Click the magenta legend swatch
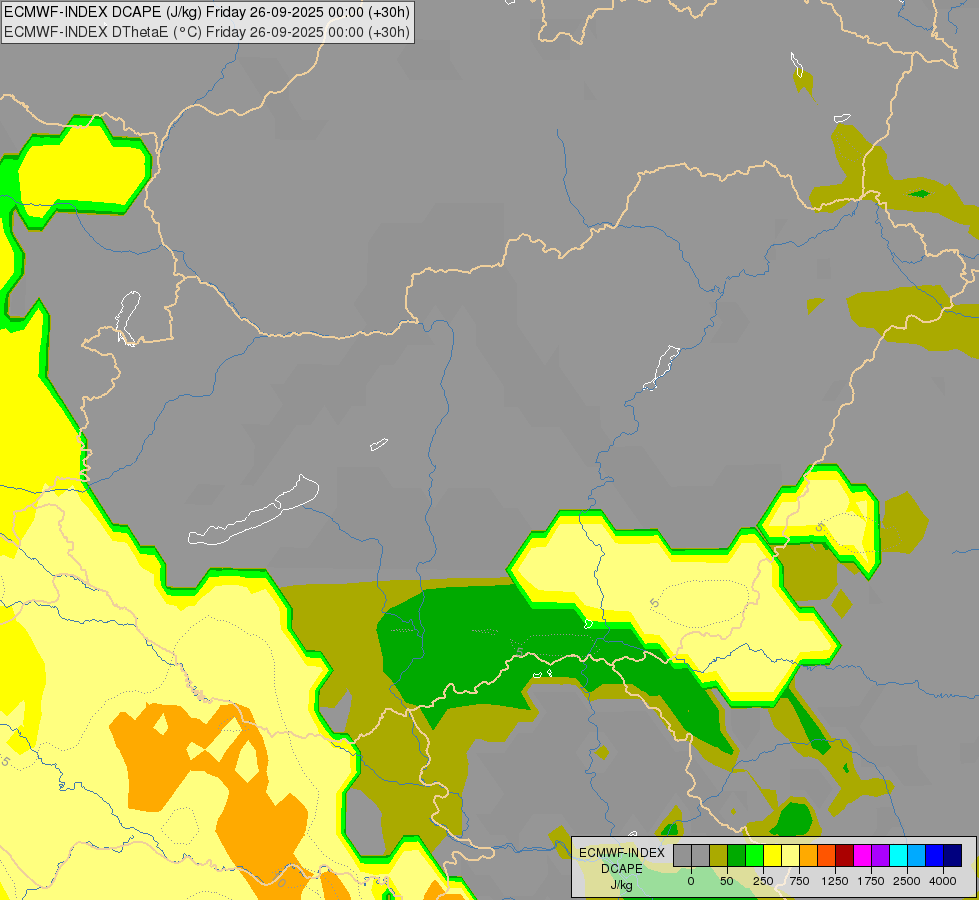Image resolution: width=979 pixels, height=900 pixels. click(862, 855)
